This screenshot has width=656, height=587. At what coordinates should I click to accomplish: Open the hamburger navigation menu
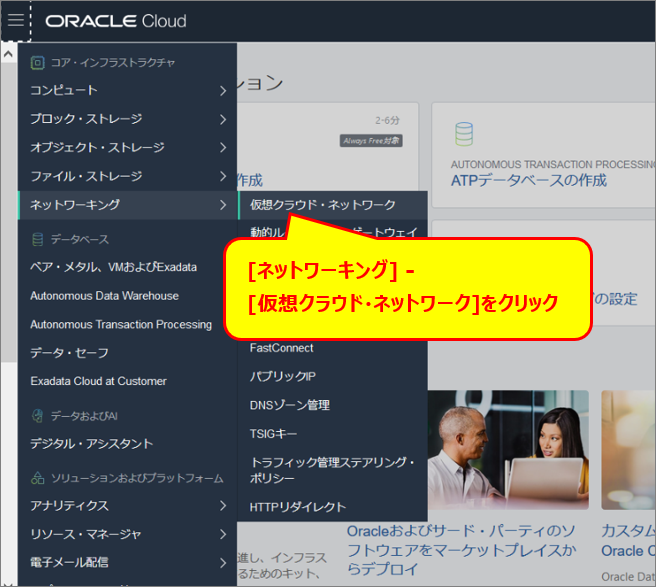[x=16, y=20]
